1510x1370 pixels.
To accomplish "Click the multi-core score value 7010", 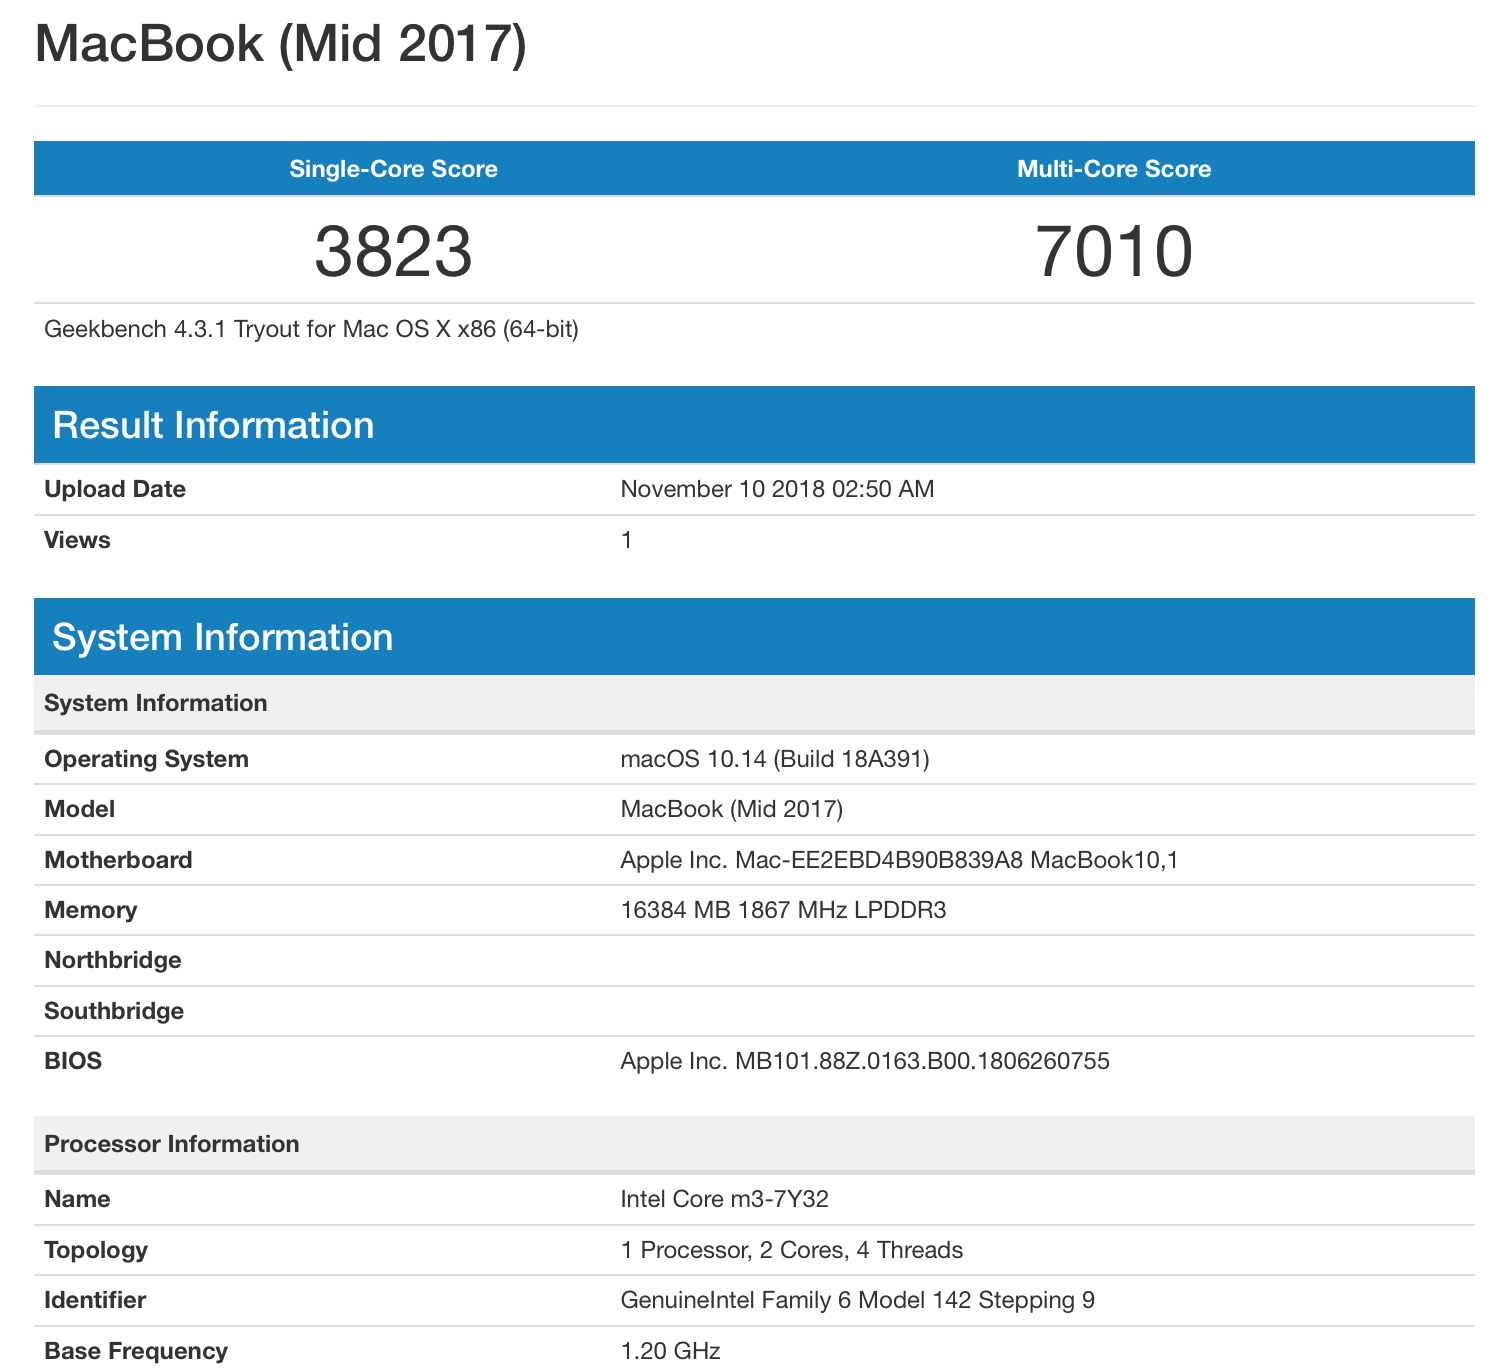I will click(x=1114, y=252).
